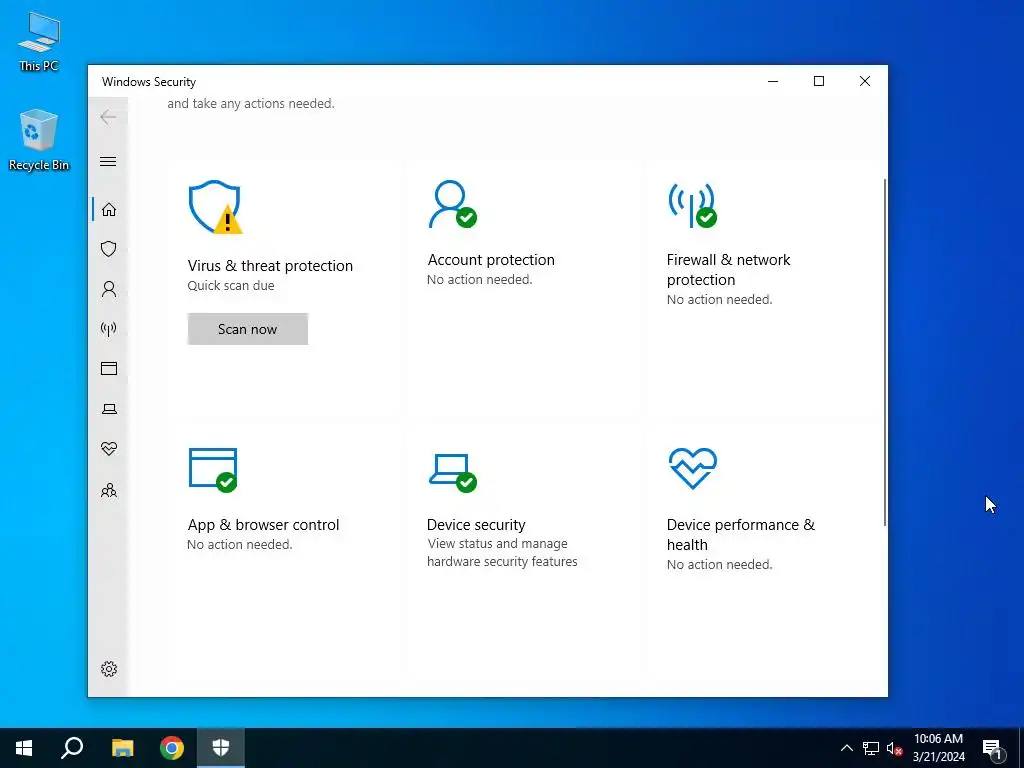Screen dimensions: 1024x768
Task: Click 'View status and manage hardware security features' text
Action: click(x=502, y=552)
